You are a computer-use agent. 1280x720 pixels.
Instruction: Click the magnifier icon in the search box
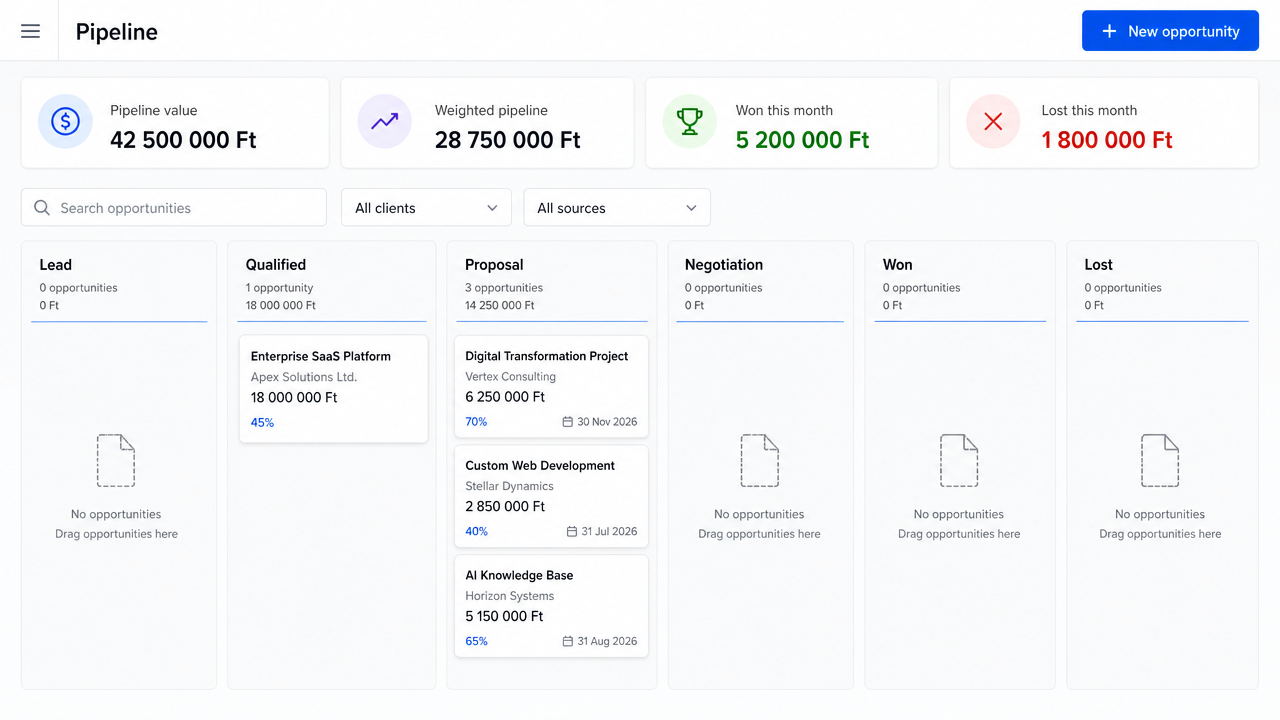point(42,208)
